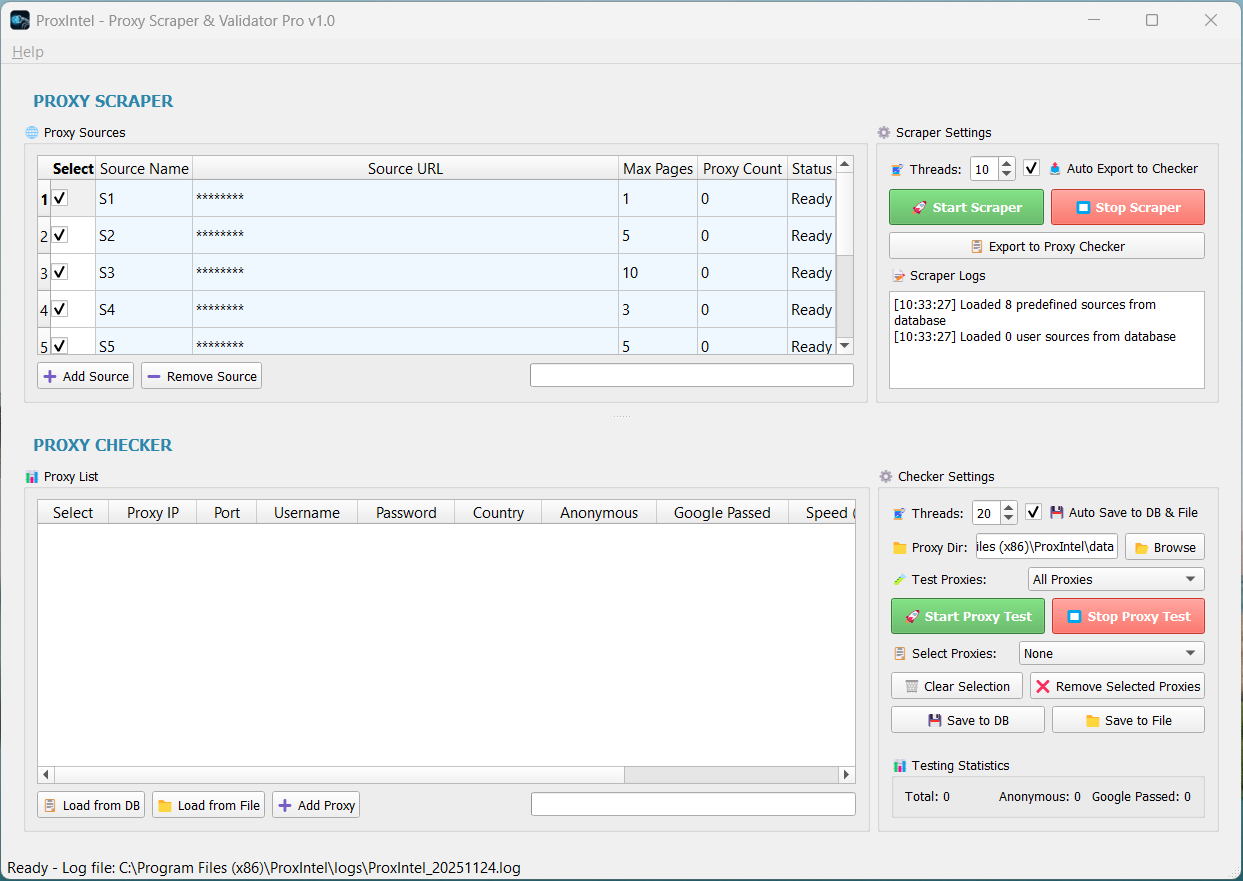Image resolution: width=1243 pixels, height=881 pixels.
Task: Increase scraper Threads using the up arrow
Action: 1006,163
